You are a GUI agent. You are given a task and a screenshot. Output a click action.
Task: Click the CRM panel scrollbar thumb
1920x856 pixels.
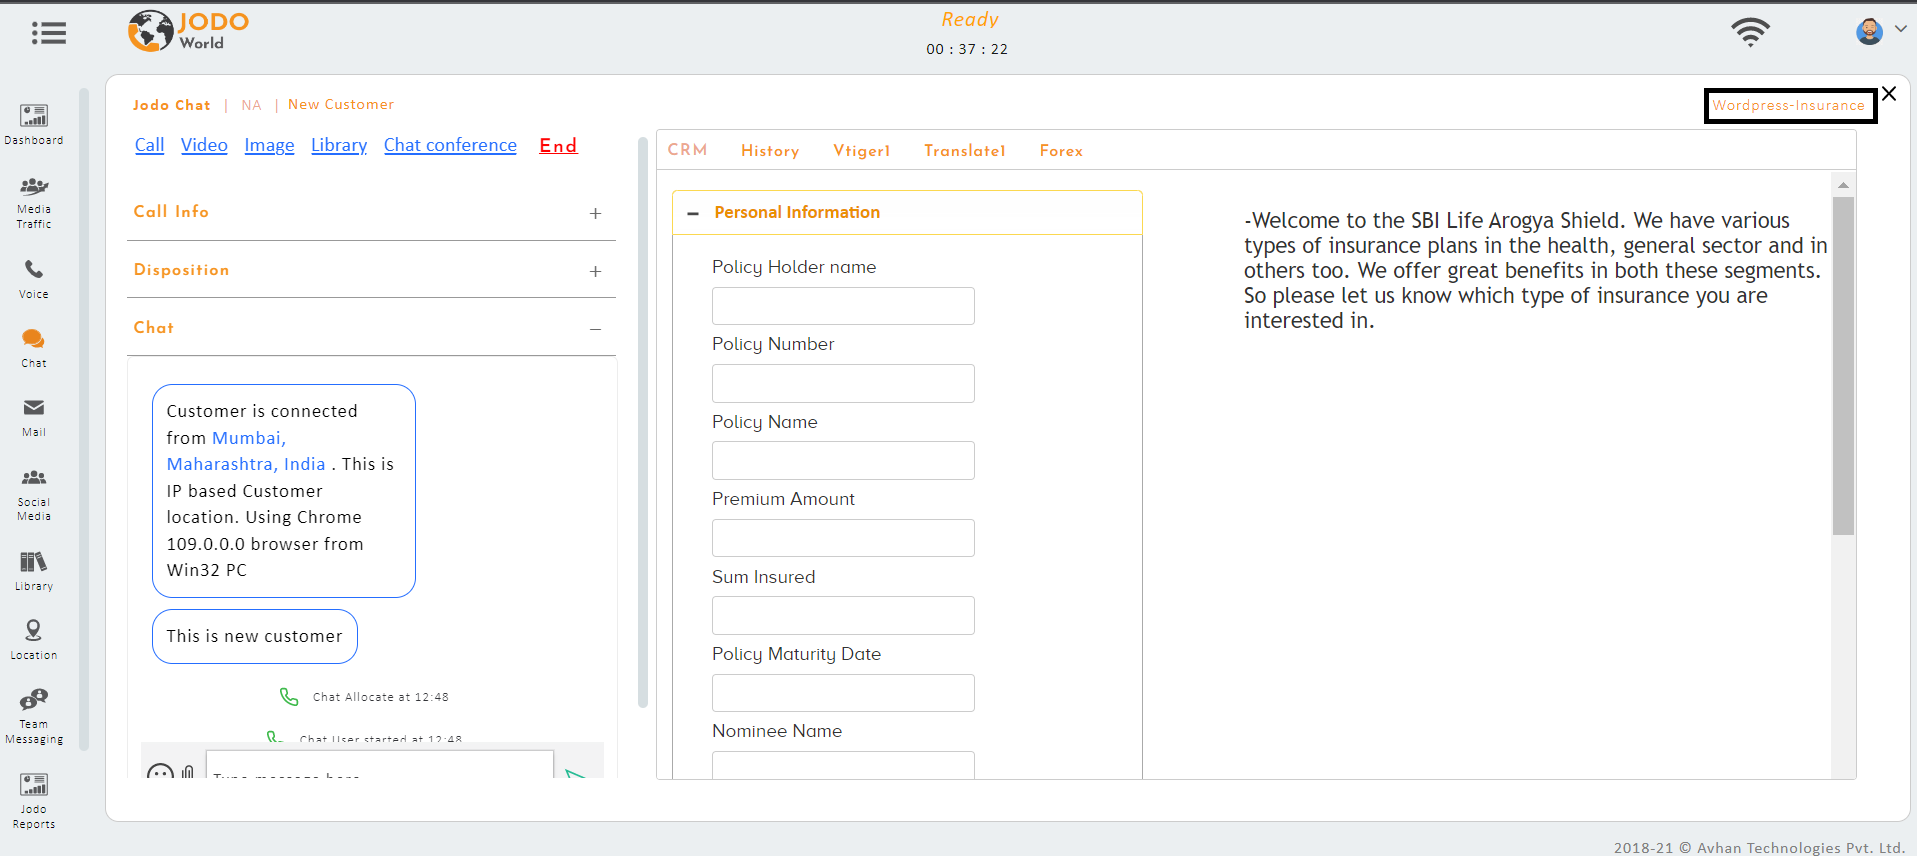(x=1843, y=366)
